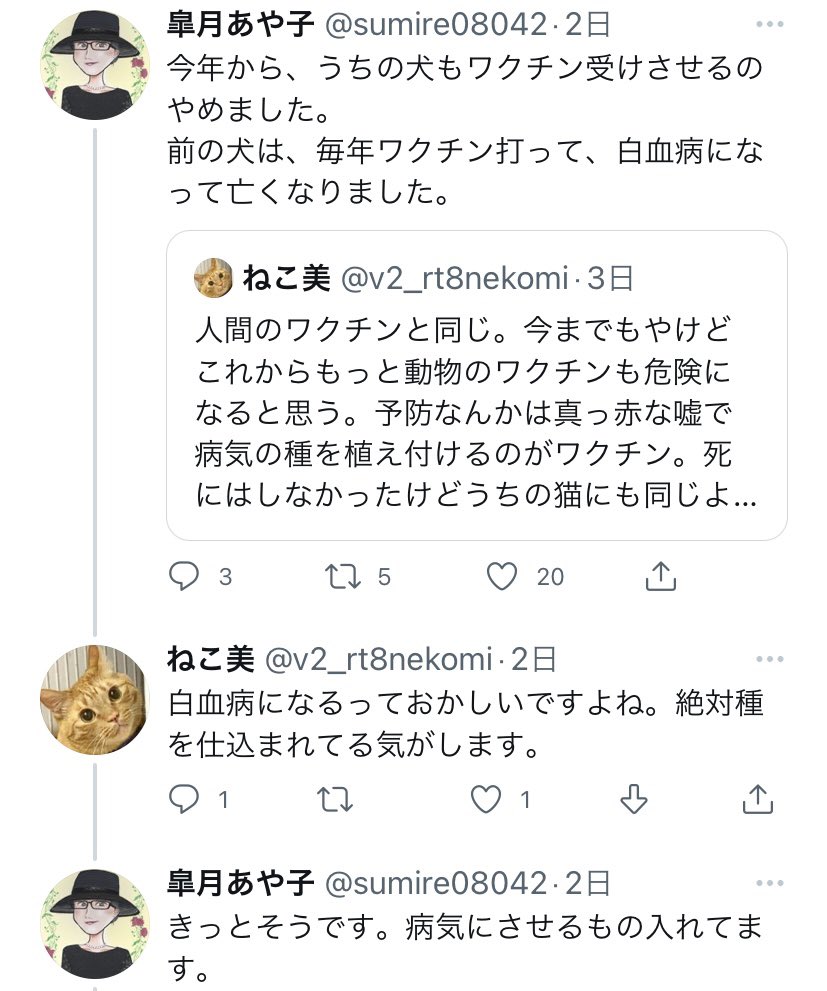The width and height of the screenshot is (827, 991).
Task: Open 皐月あや子's avatar on the bottom tweet
Action: coord(92,920)
